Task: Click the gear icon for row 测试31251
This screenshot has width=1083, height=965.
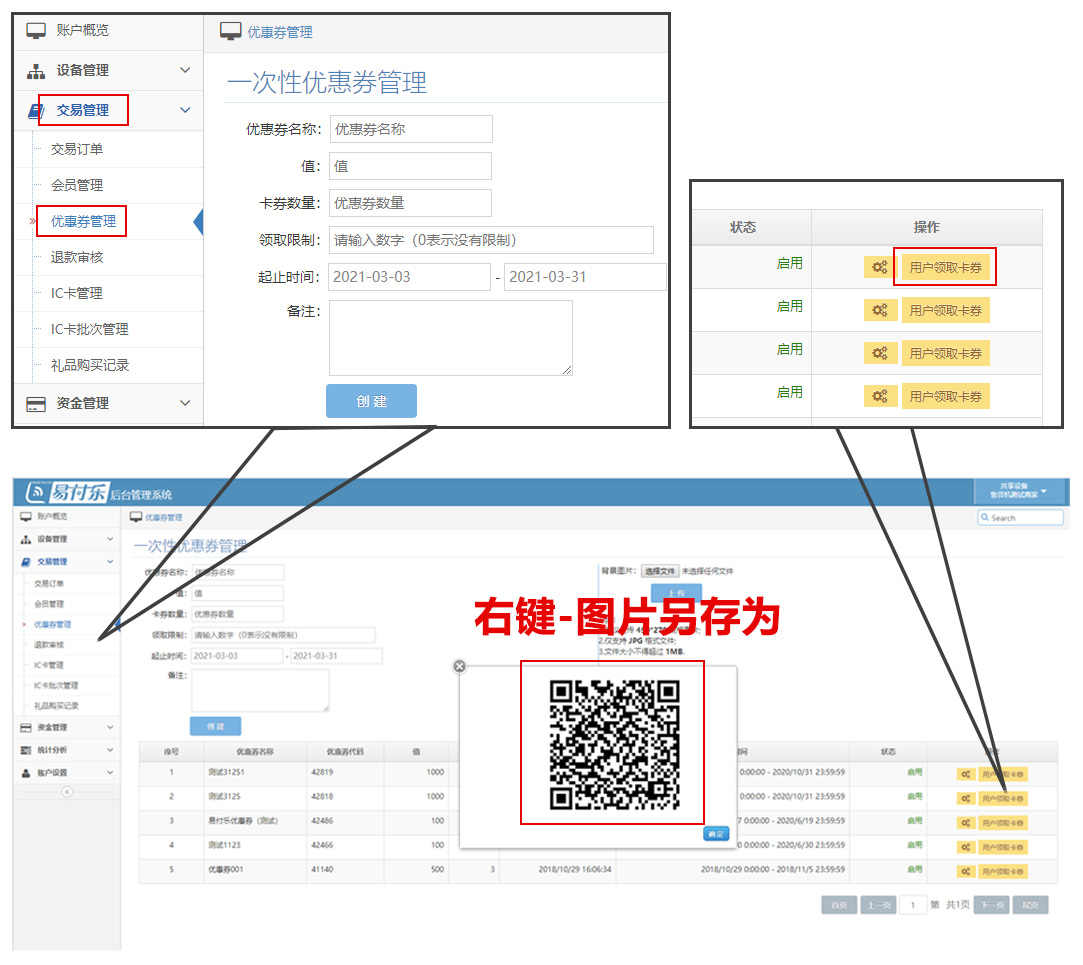Action: click(x=966, y=774)
